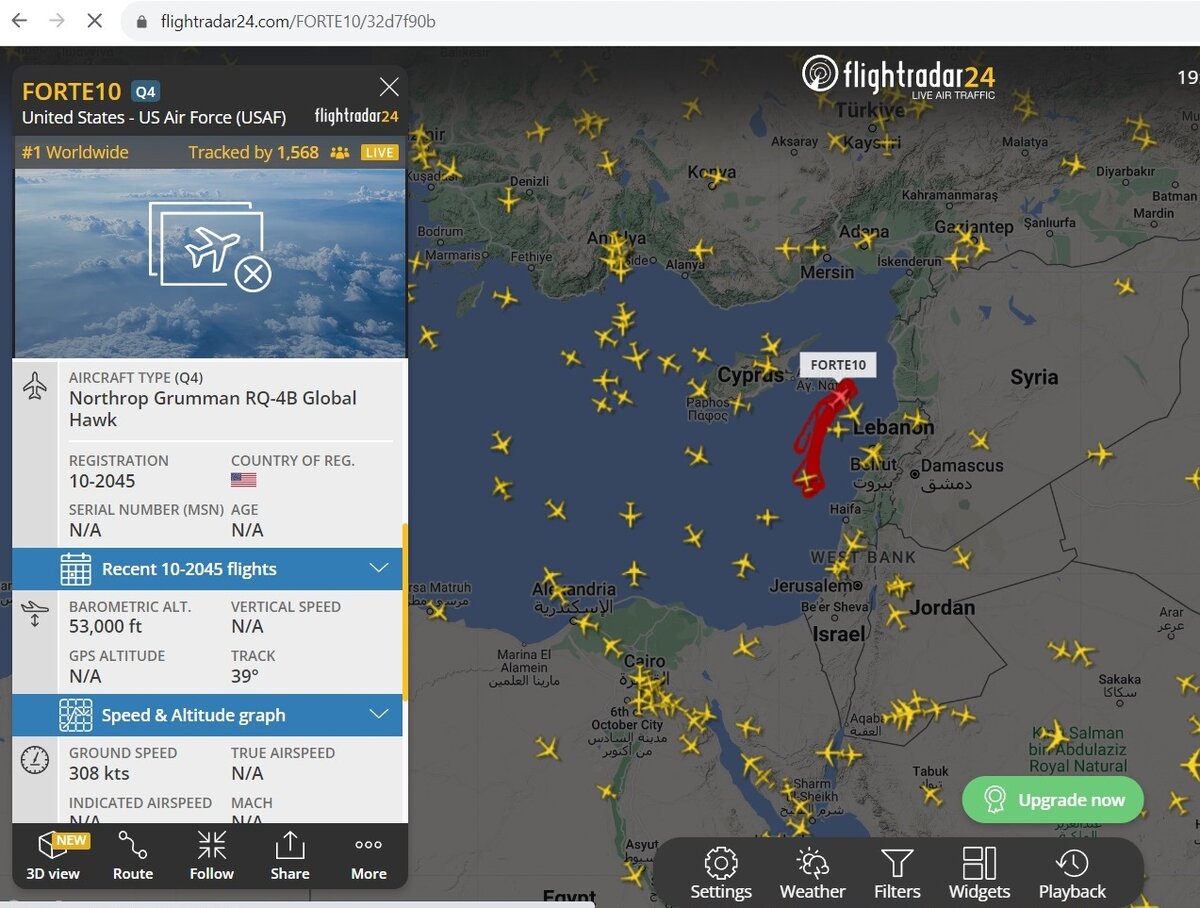Click the Damascus label on map
Screen dimensions: 1200x908
(962, 466)
